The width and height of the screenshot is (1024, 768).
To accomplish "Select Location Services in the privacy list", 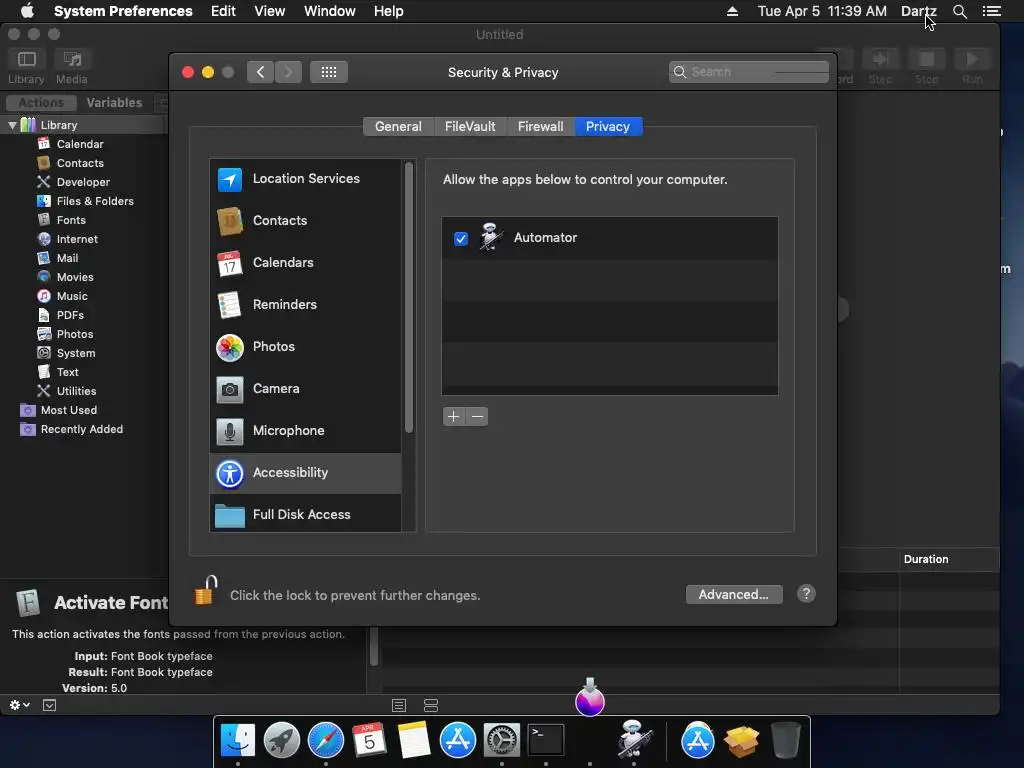I will [x=305, y=179].
